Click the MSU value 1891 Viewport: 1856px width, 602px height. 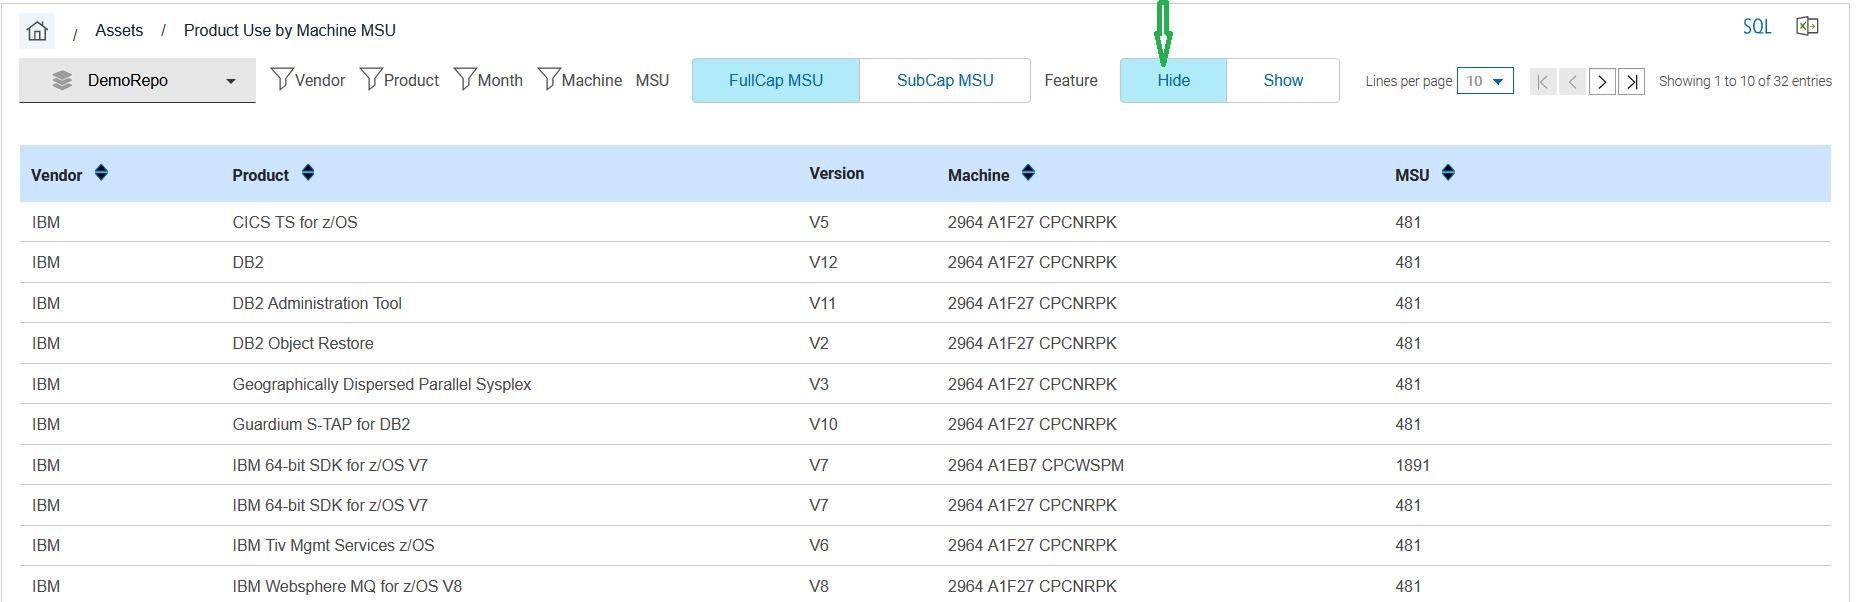click(1412, 465)
